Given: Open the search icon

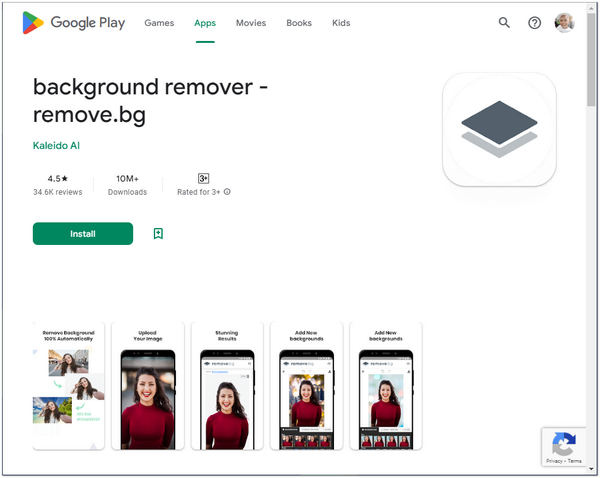Looking at the screenshot, I should (x=504, y=23).
